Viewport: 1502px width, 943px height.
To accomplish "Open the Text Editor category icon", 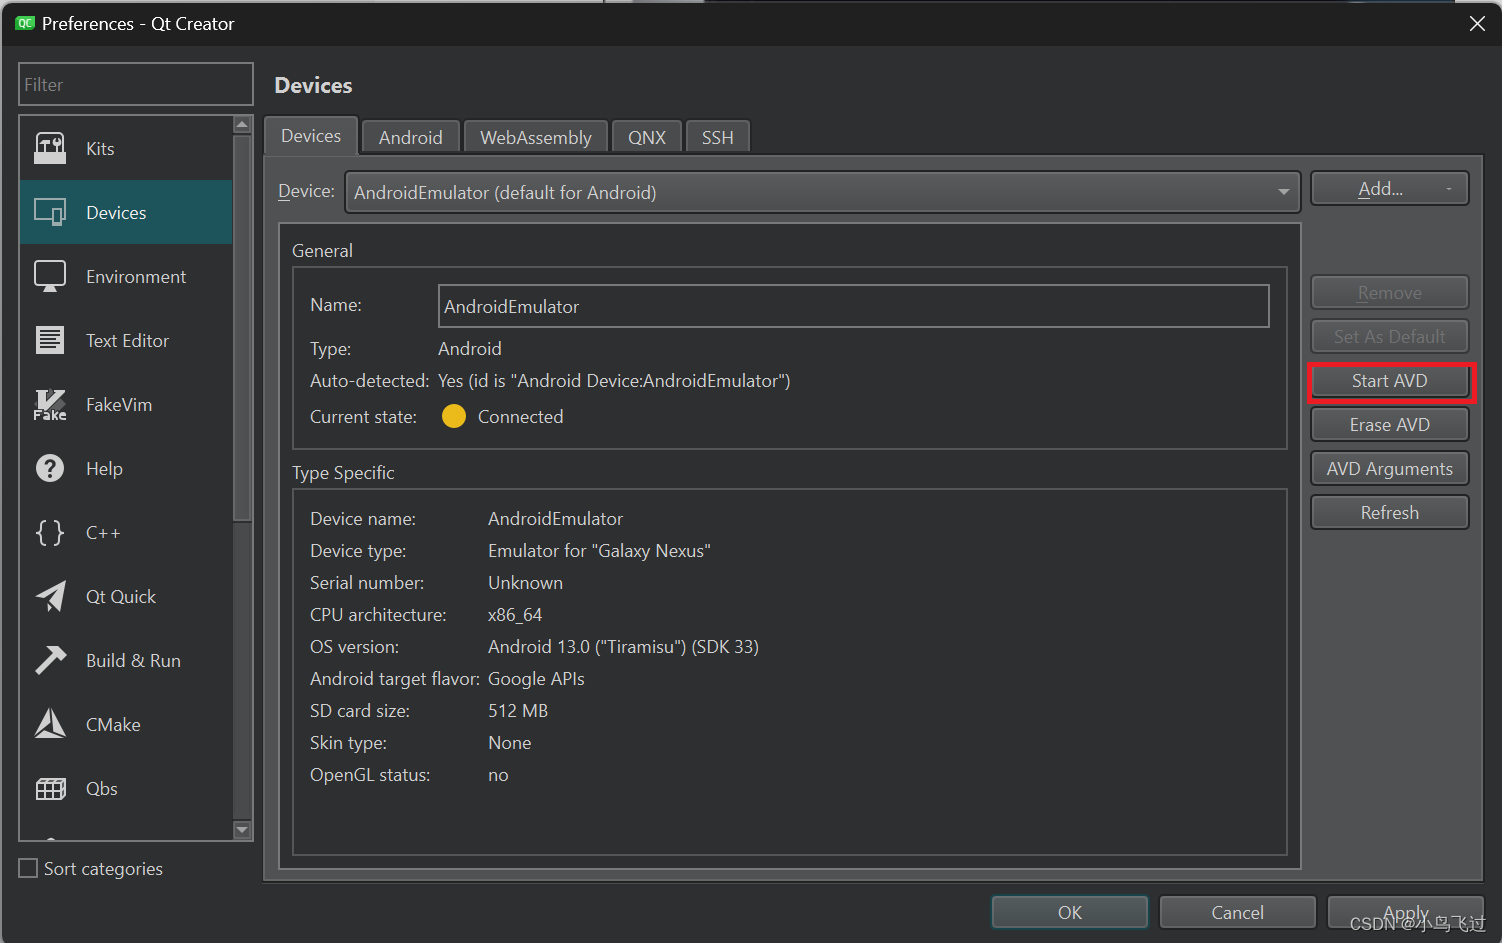I will pos(50,340).
